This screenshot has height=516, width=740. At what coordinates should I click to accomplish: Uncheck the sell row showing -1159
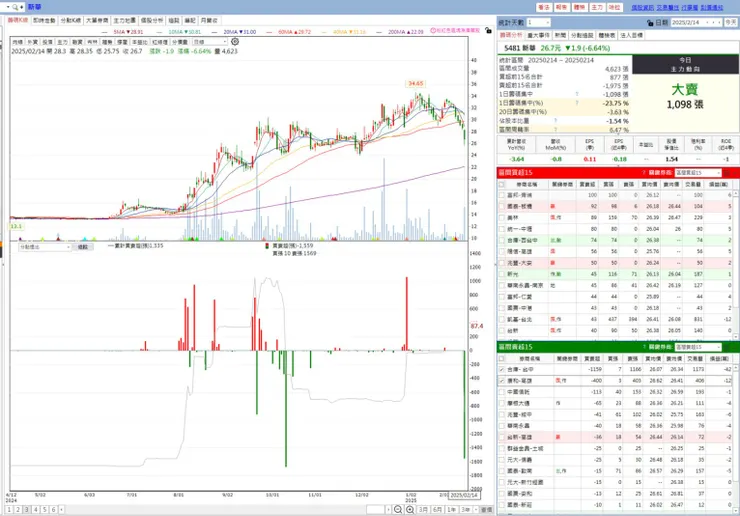[x=502, y=370]
